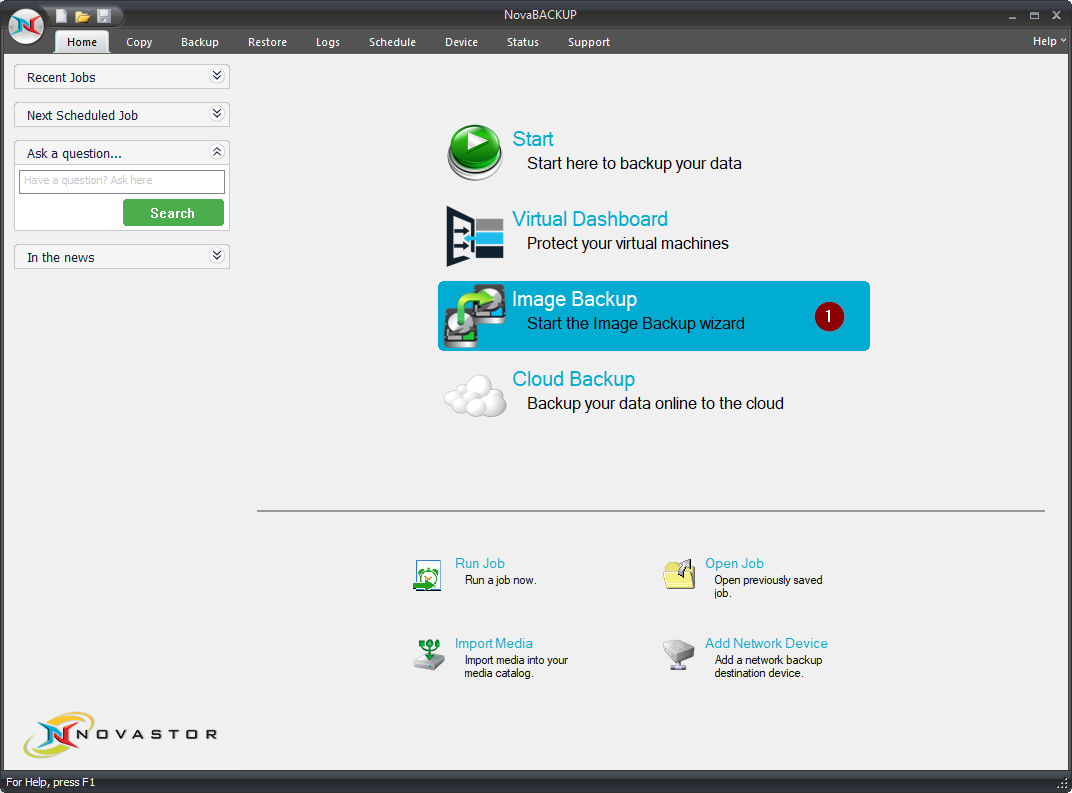The image size is (1072, 793).
Task: Open the Virtual Dashboard link
Action: pos(589,219)
